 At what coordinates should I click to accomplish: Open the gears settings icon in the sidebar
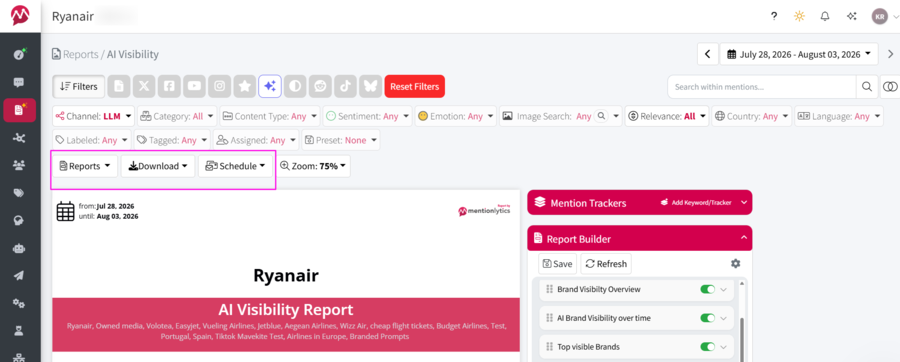tap(20, 302)
